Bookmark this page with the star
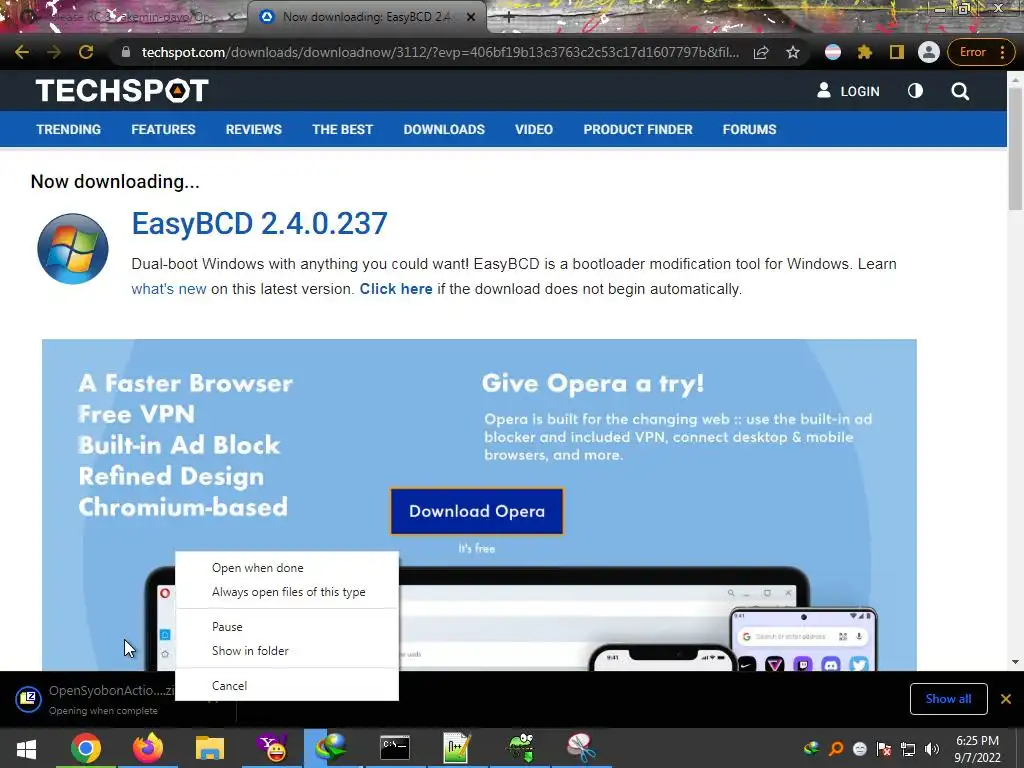1024x768 pixels. pos(793,52)
